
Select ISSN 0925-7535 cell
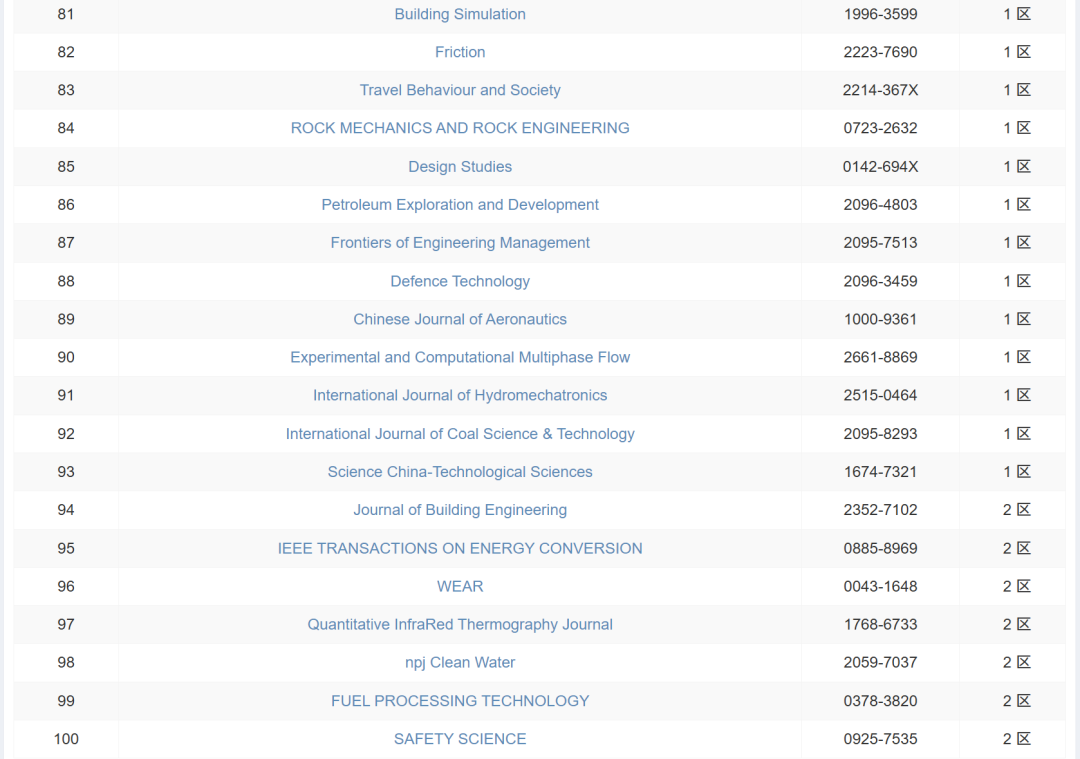[880, 739]
